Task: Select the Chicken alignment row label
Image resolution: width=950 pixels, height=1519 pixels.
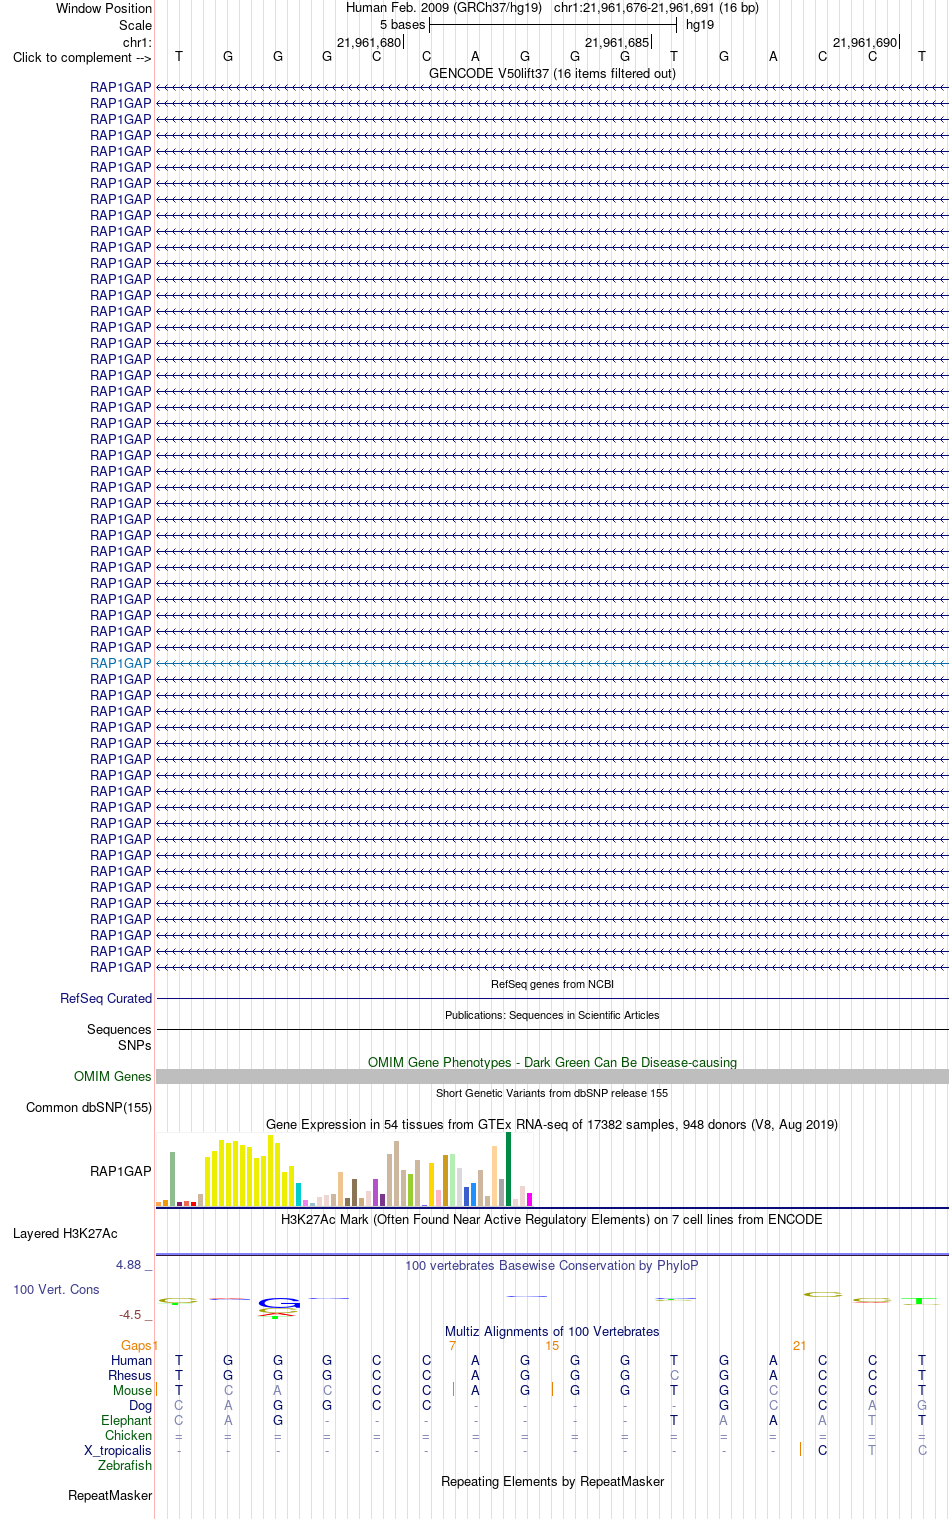Action: tap(128, 1435)
